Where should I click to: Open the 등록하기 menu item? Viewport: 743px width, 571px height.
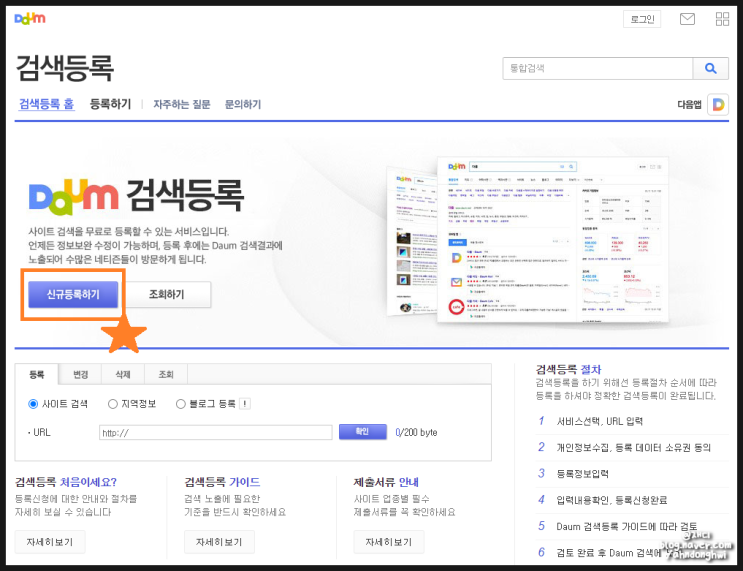(110, 104)
